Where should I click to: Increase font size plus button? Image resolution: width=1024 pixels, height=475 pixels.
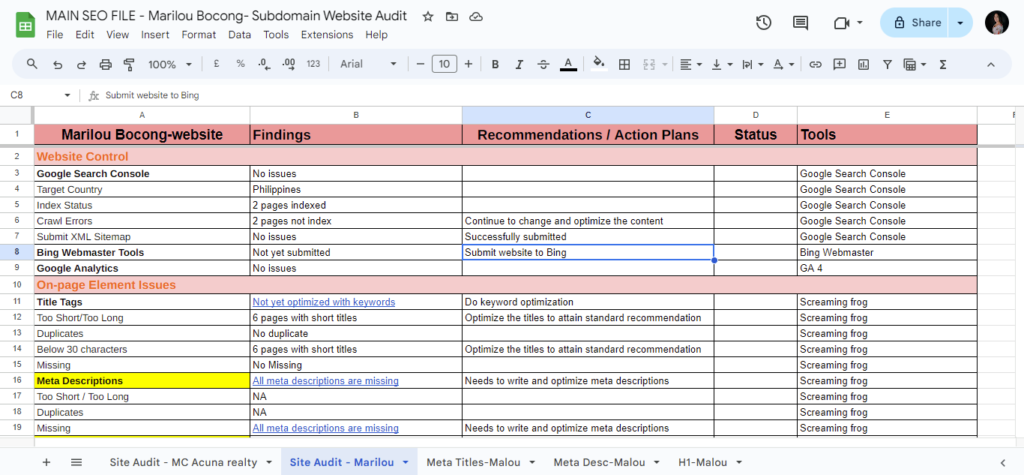(468, 64)
